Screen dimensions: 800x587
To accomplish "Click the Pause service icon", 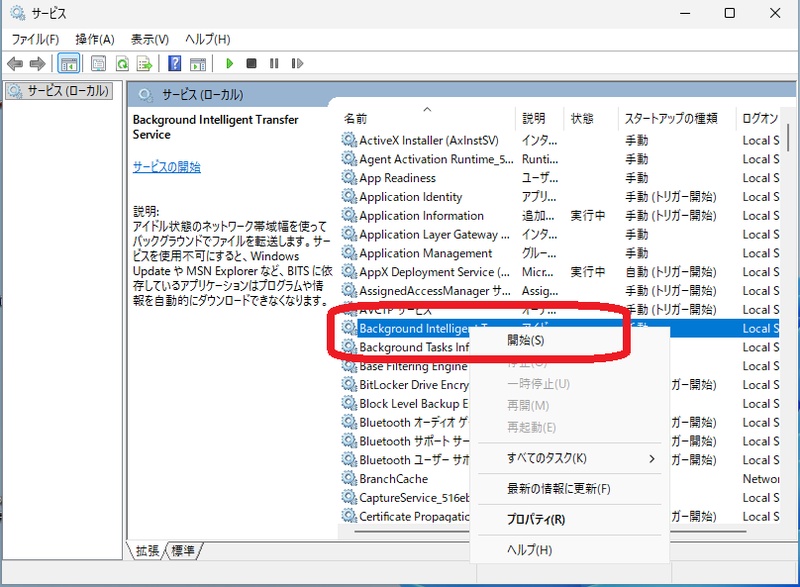I will (274, 63).
